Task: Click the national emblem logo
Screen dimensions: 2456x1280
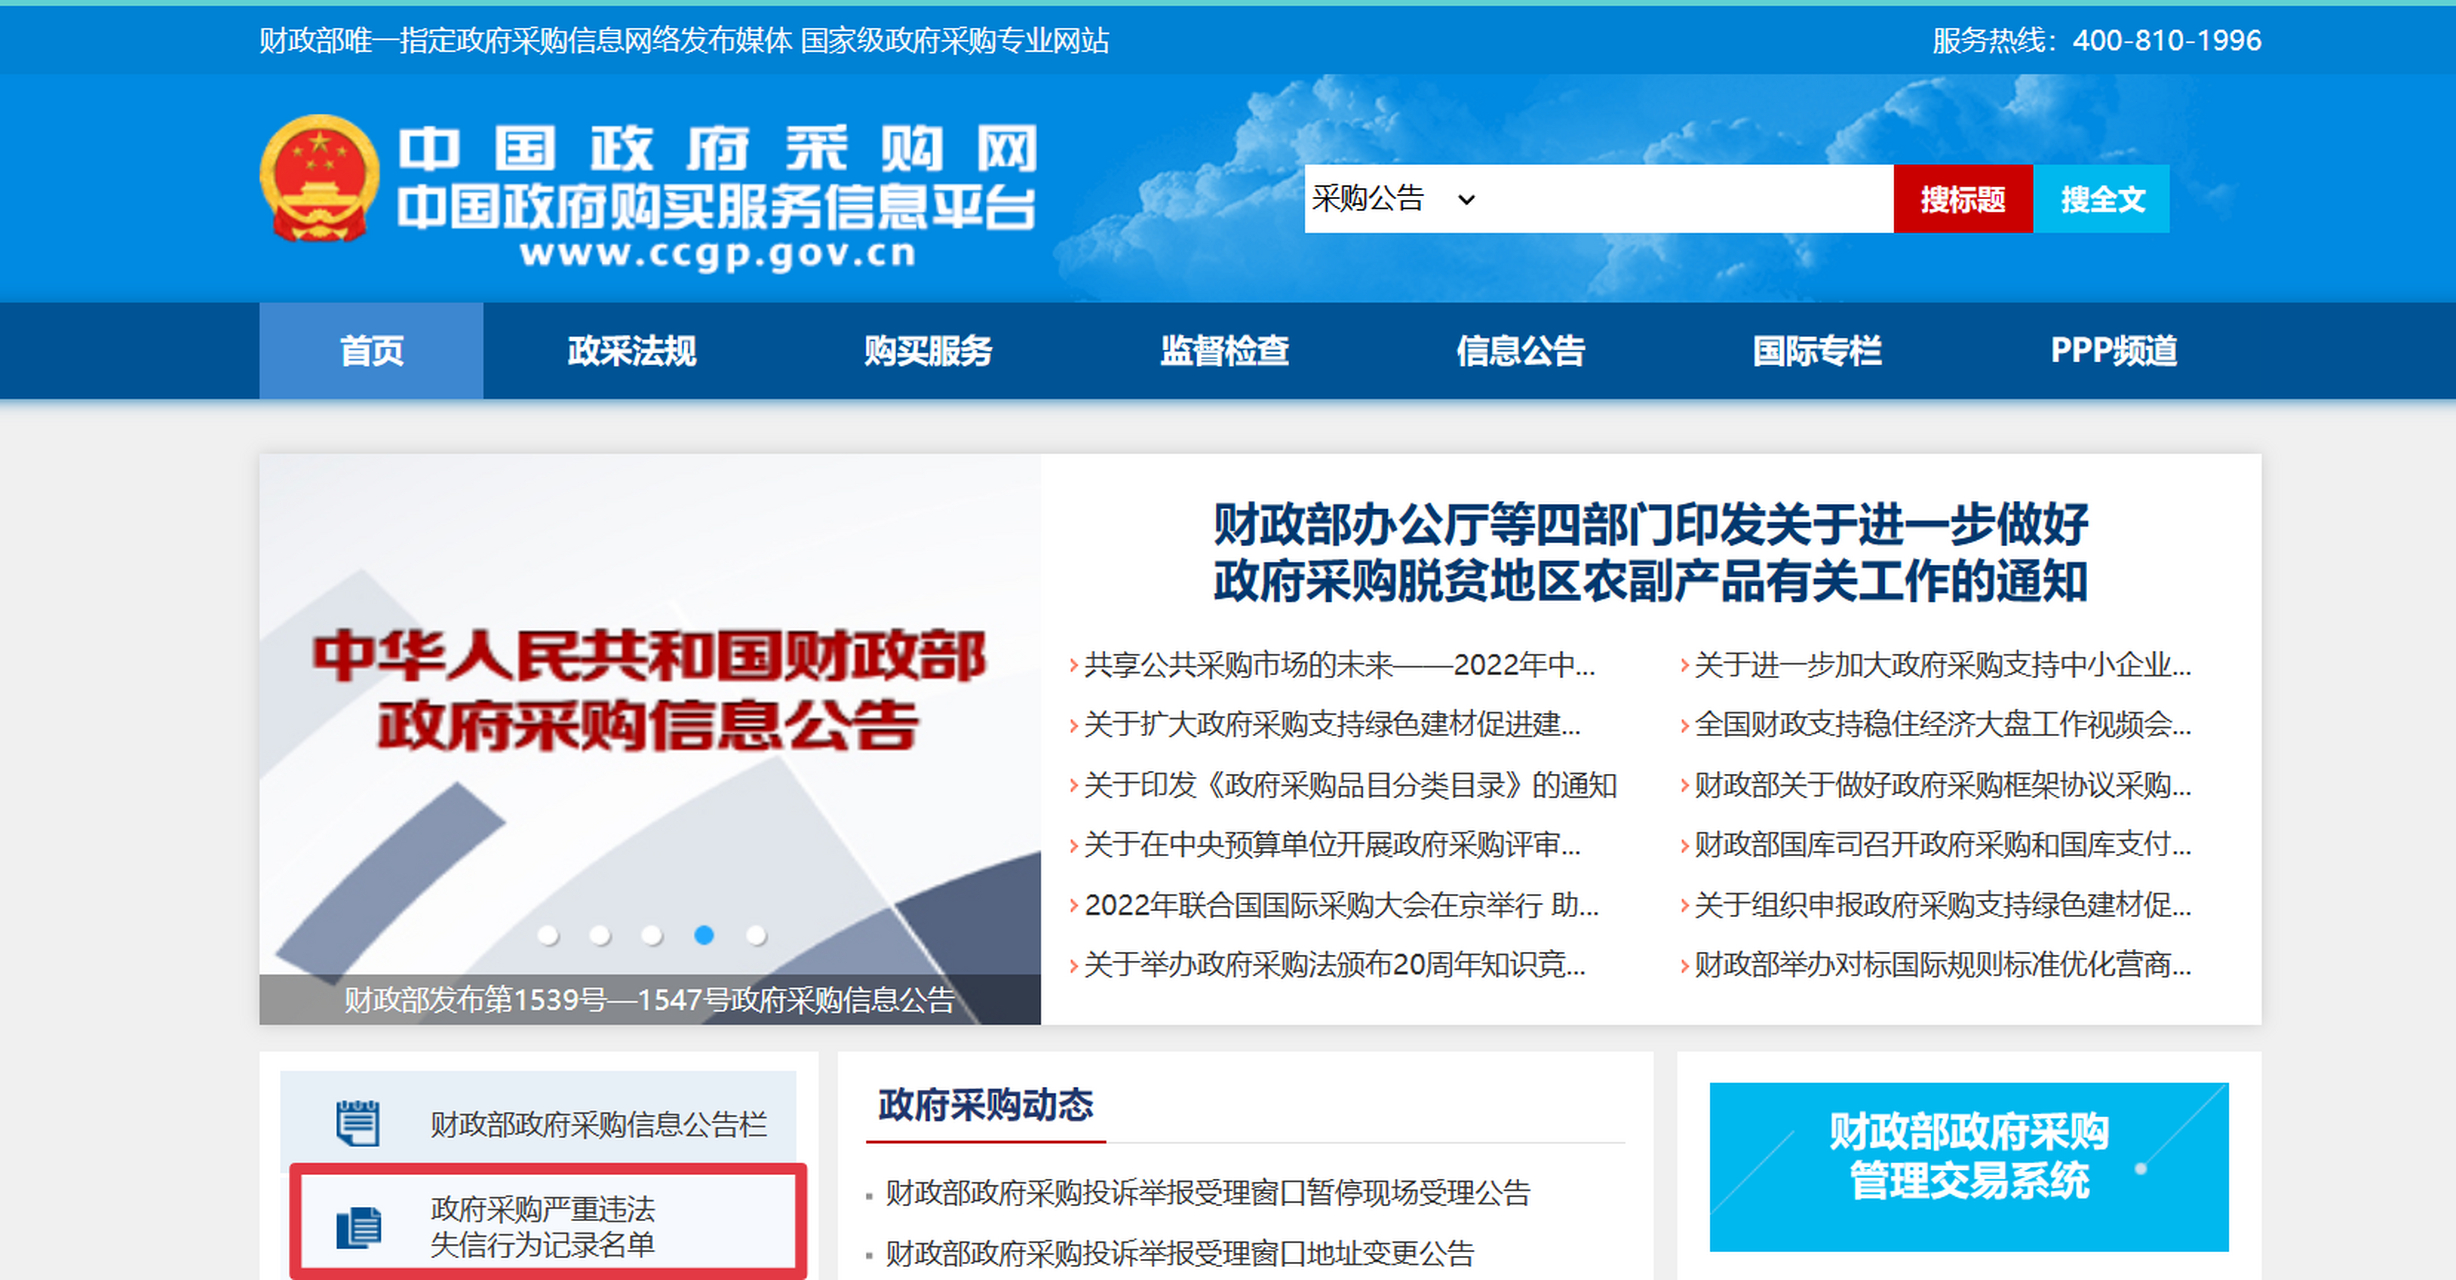Action: (x=319, y=179)
